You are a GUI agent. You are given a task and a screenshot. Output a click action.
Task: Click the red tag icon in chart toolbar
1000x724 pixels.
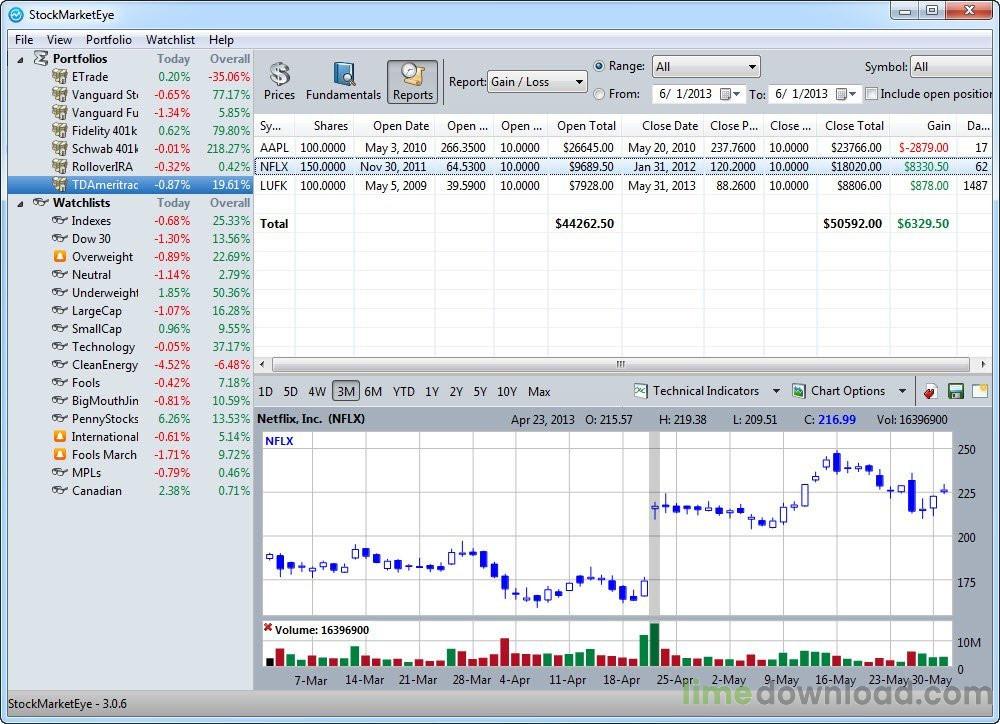click(x=930, y=391)
